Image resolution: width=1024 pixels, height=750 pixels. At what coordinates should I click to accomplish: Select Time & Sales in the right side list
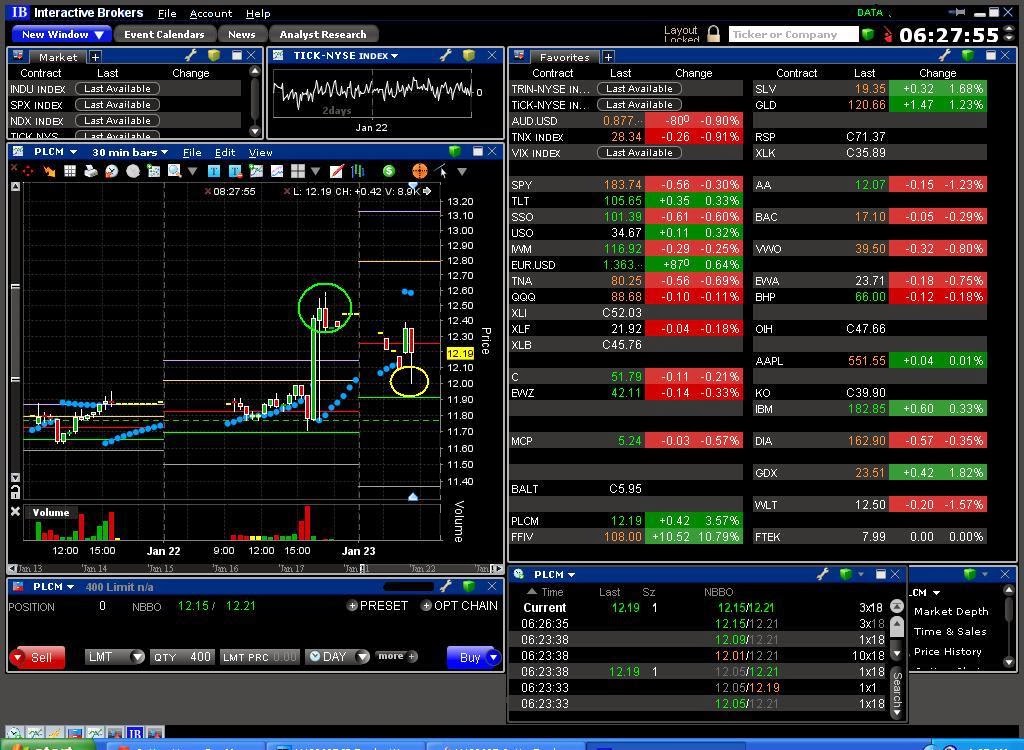click(x=950, y=631)
